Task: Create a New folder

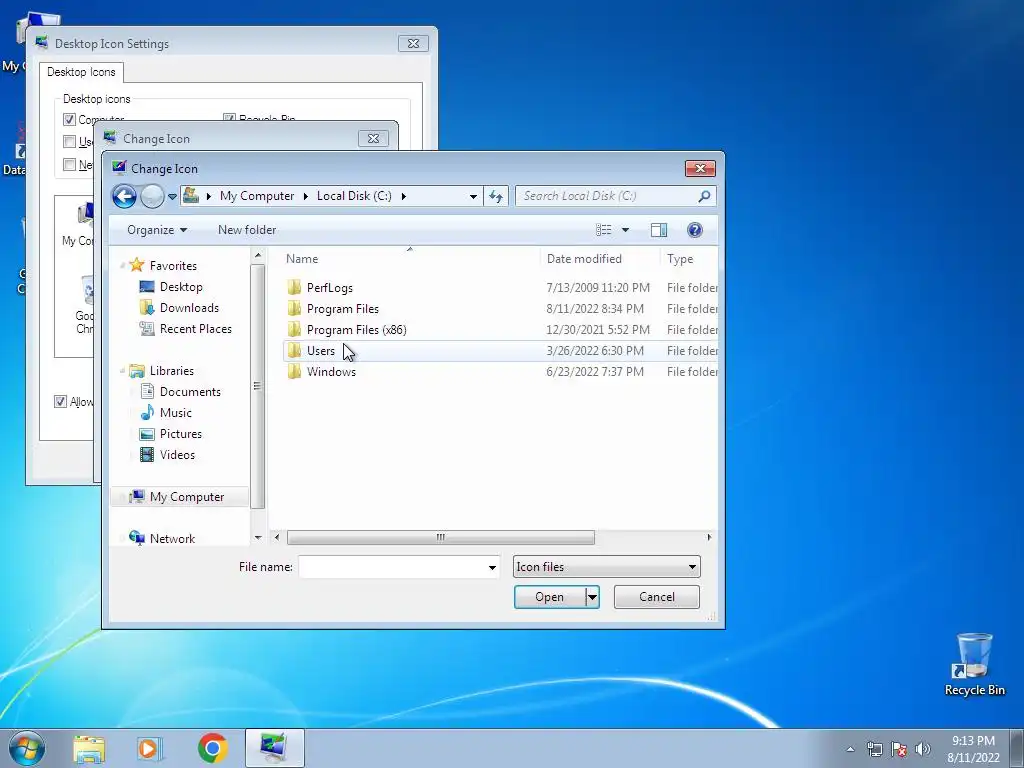Action: point(247,230)
